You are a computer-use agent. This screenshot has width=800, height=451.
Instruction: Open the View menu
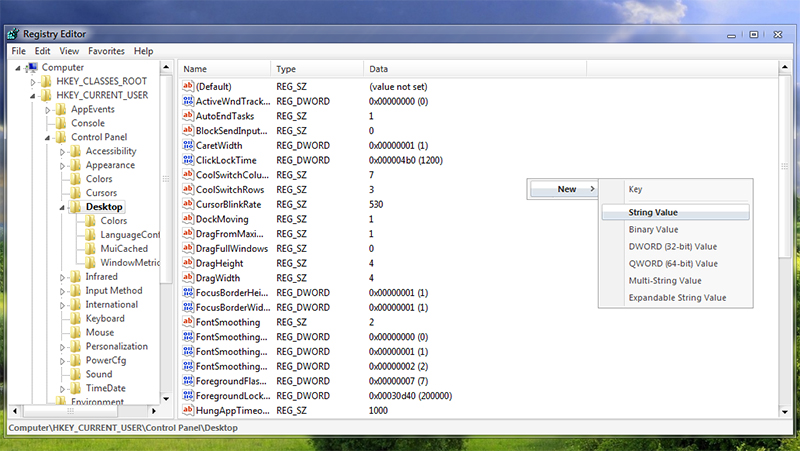tap(69, 51)
